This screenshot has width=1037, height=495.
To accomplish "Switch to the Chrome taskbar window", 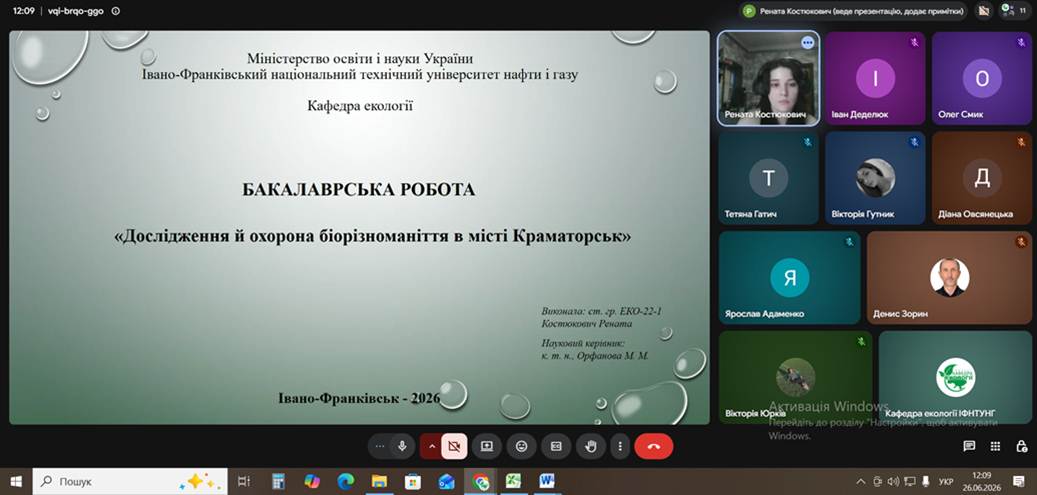I will [x=480, y=482].
